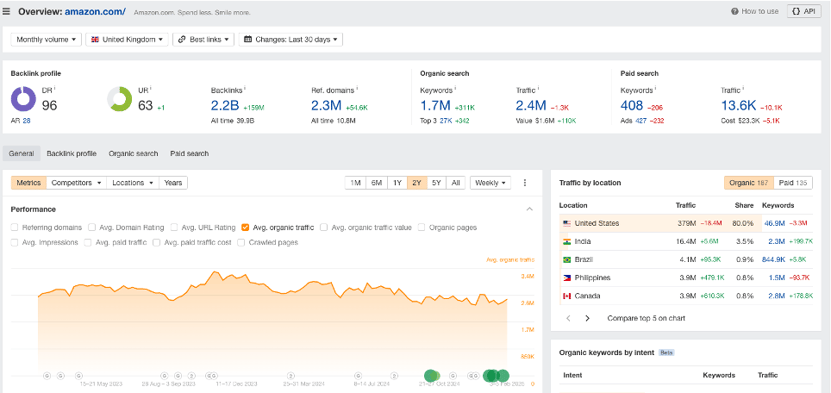Click the DR purple donut chart icon
This screenshot has height=393, width=831.
point(23,99)
